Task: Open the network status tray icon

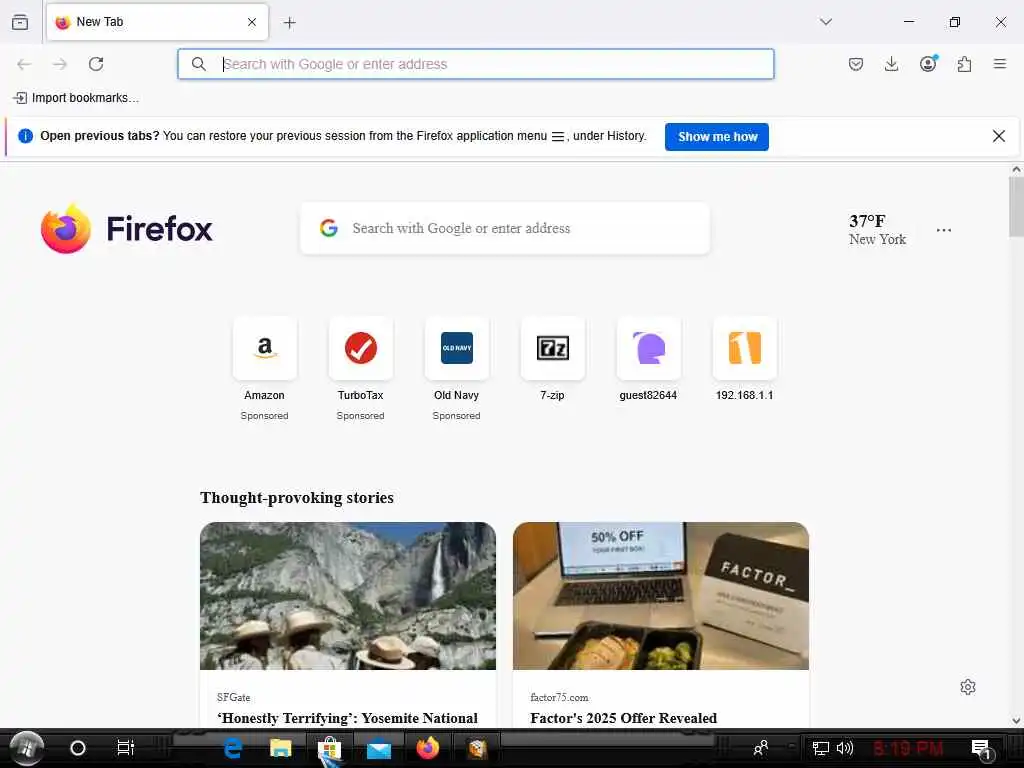Action: (820, 748)
